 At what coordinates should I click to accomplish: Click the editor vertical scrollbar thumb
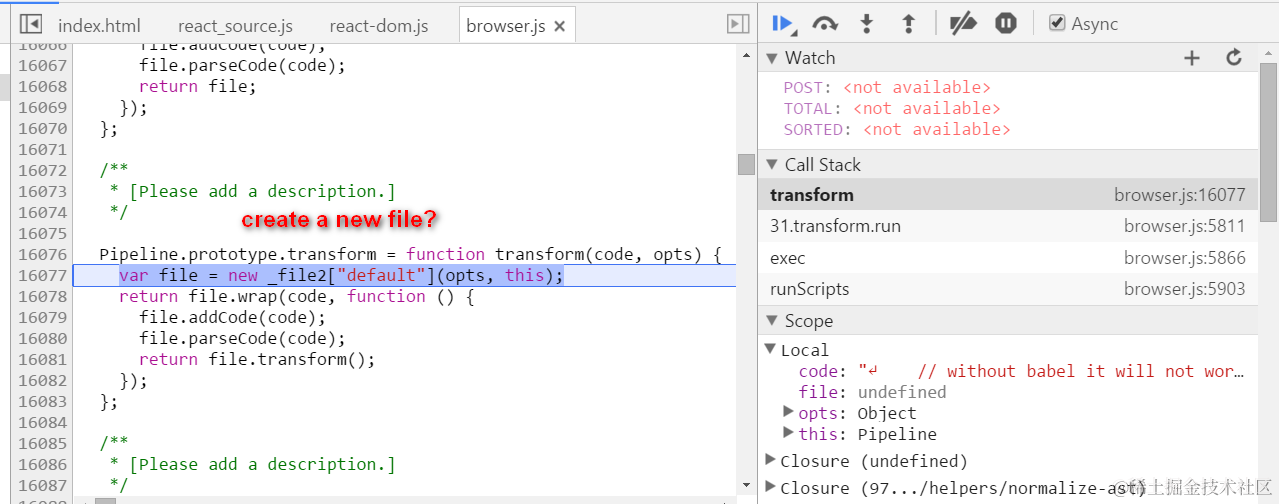pos(746,165)
